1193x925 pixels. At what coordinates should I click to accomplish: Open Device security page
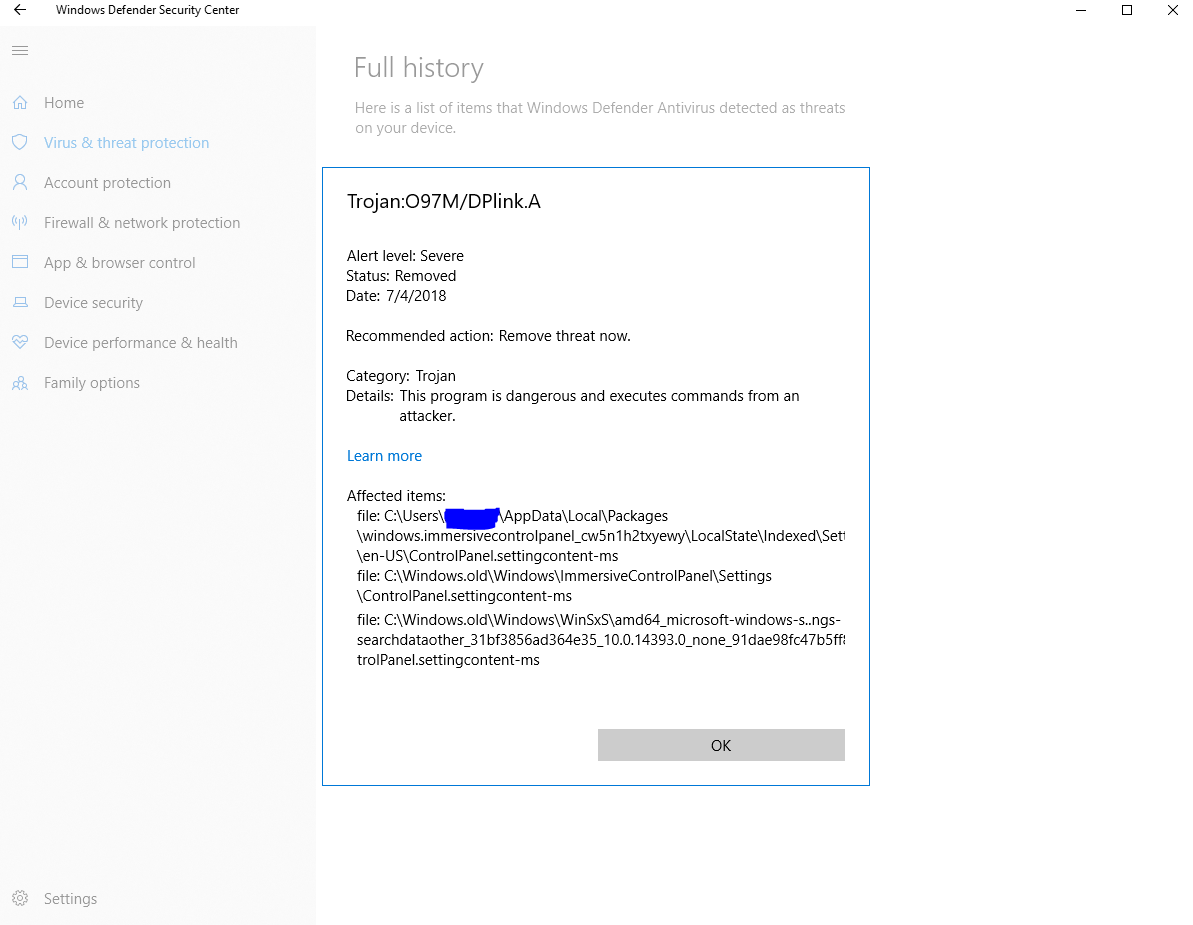94,303
